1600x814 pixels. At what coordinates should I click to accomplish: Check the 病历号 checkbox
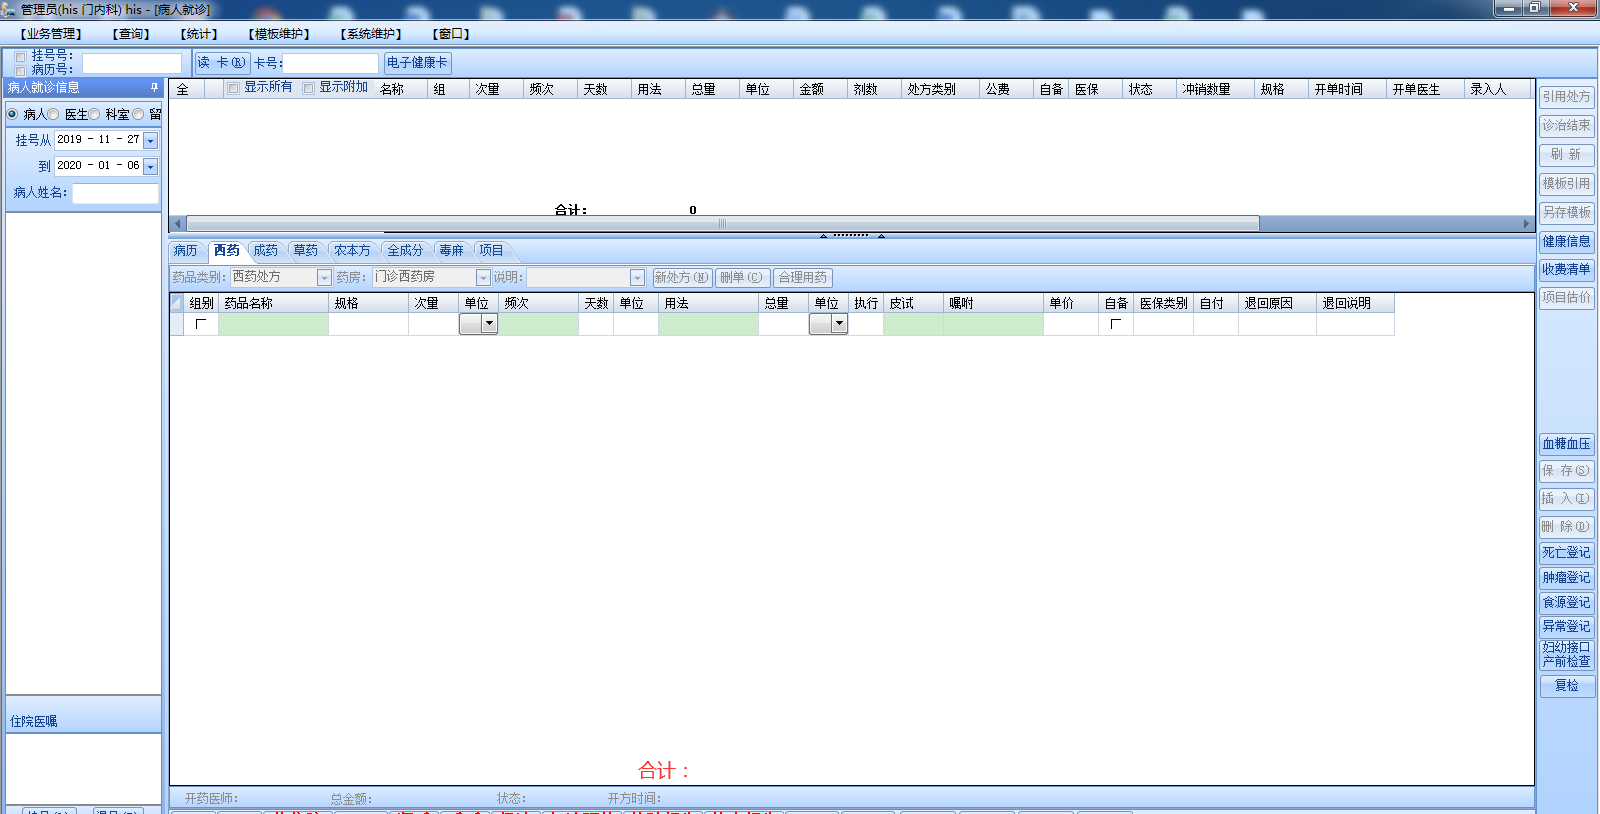[x=20, y=70]
